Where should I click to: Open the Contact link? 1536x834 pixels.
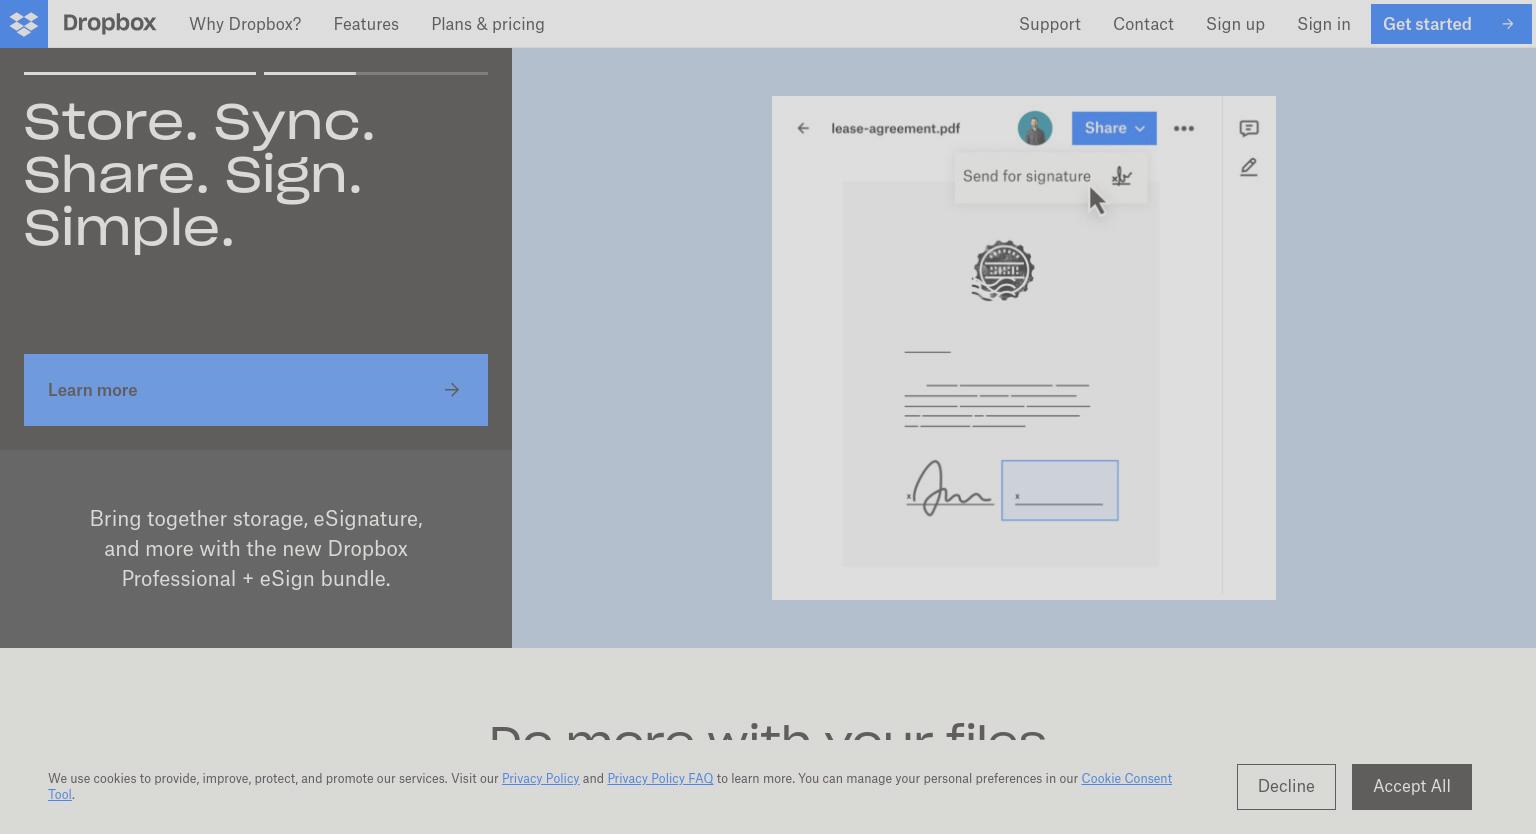click(1143, 24)
